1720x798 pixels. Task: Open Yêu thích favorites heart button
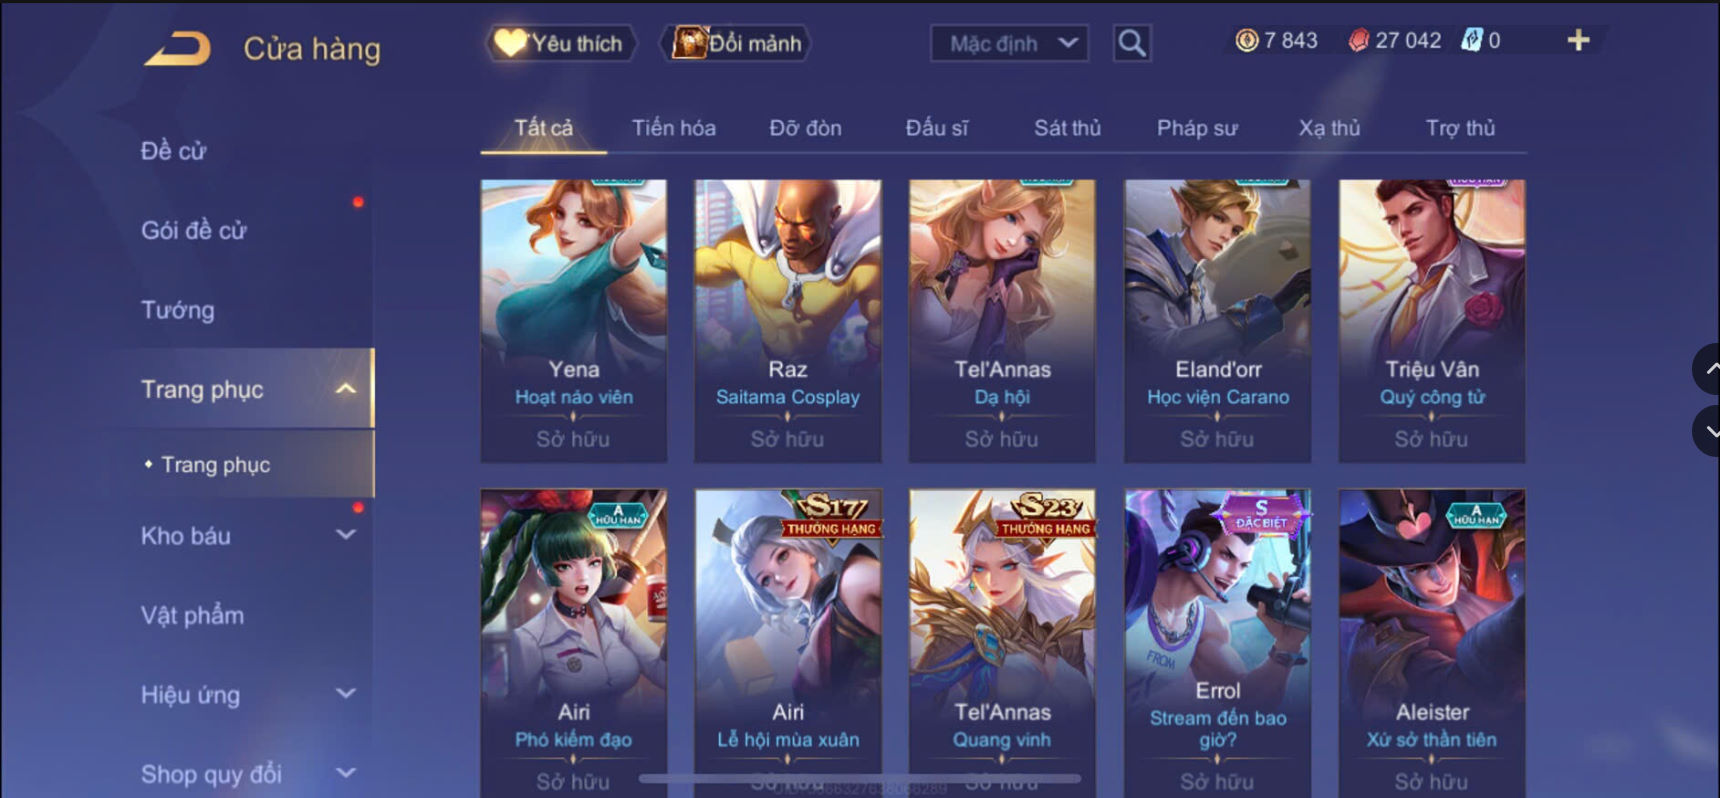(560, 43)
